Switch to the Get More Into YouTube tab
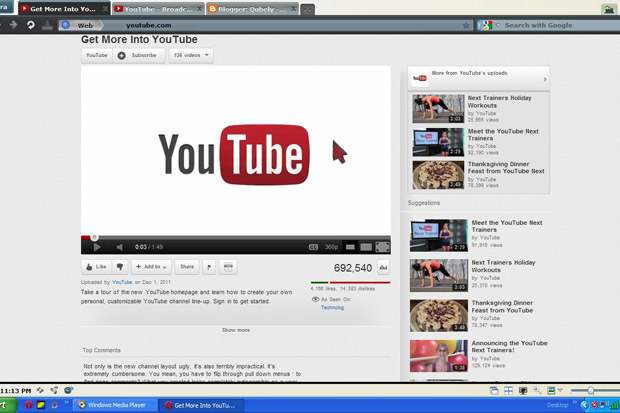Viewport: 620px width, 413px height. 64,8
